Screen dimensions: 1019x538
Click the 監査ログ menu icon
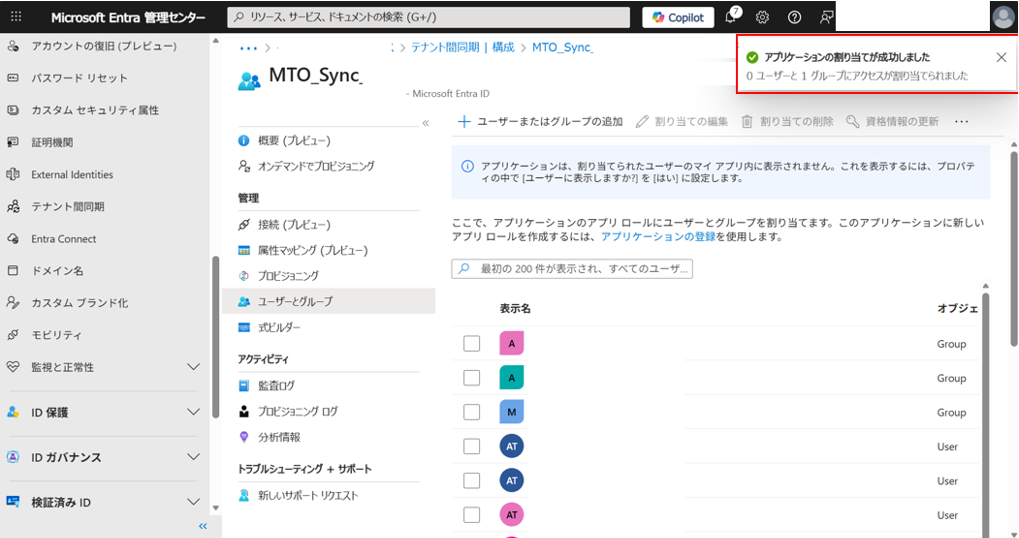click(x=244, y=386)
